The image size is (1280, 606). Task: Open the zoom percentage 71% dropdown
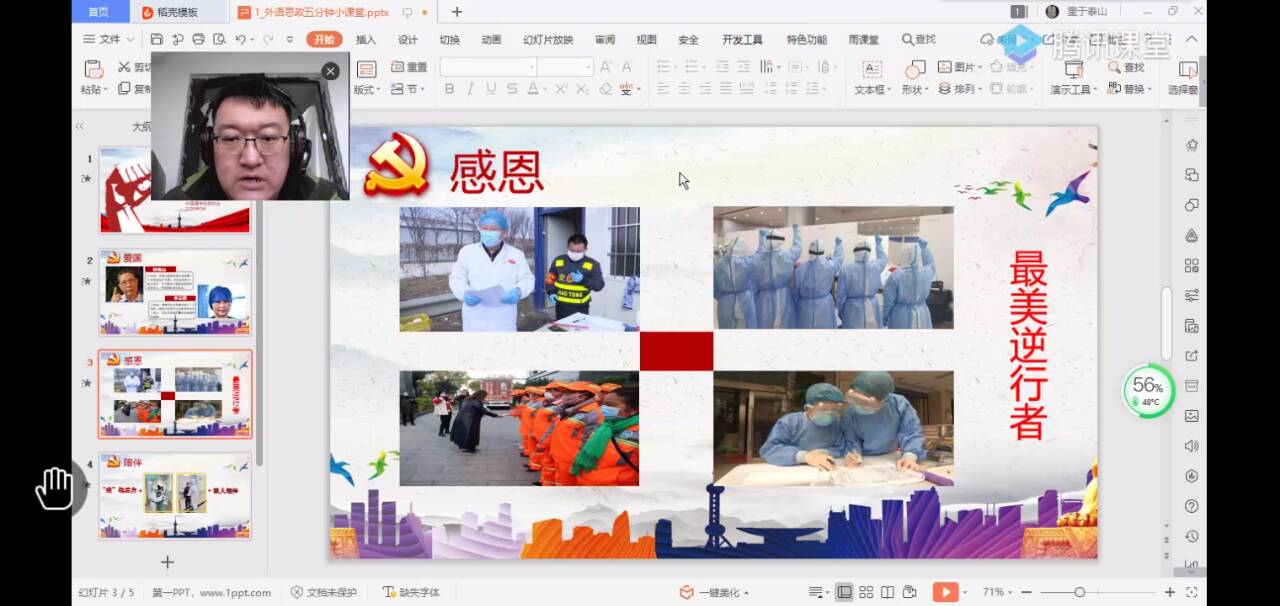click(x=997, y=592)
